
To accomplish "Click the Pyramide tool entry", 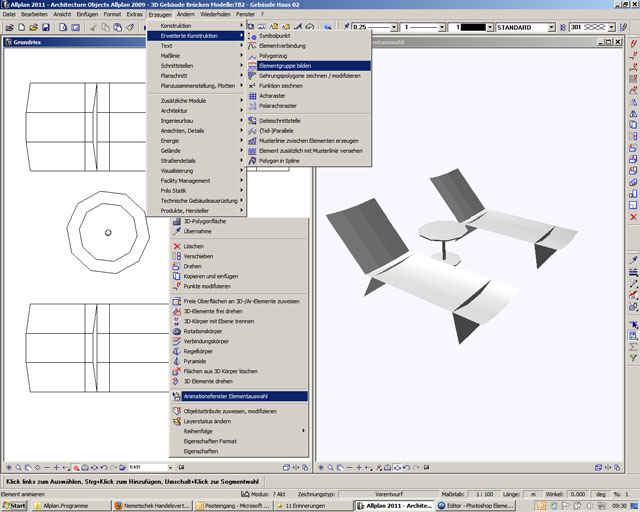I will 194,361.
